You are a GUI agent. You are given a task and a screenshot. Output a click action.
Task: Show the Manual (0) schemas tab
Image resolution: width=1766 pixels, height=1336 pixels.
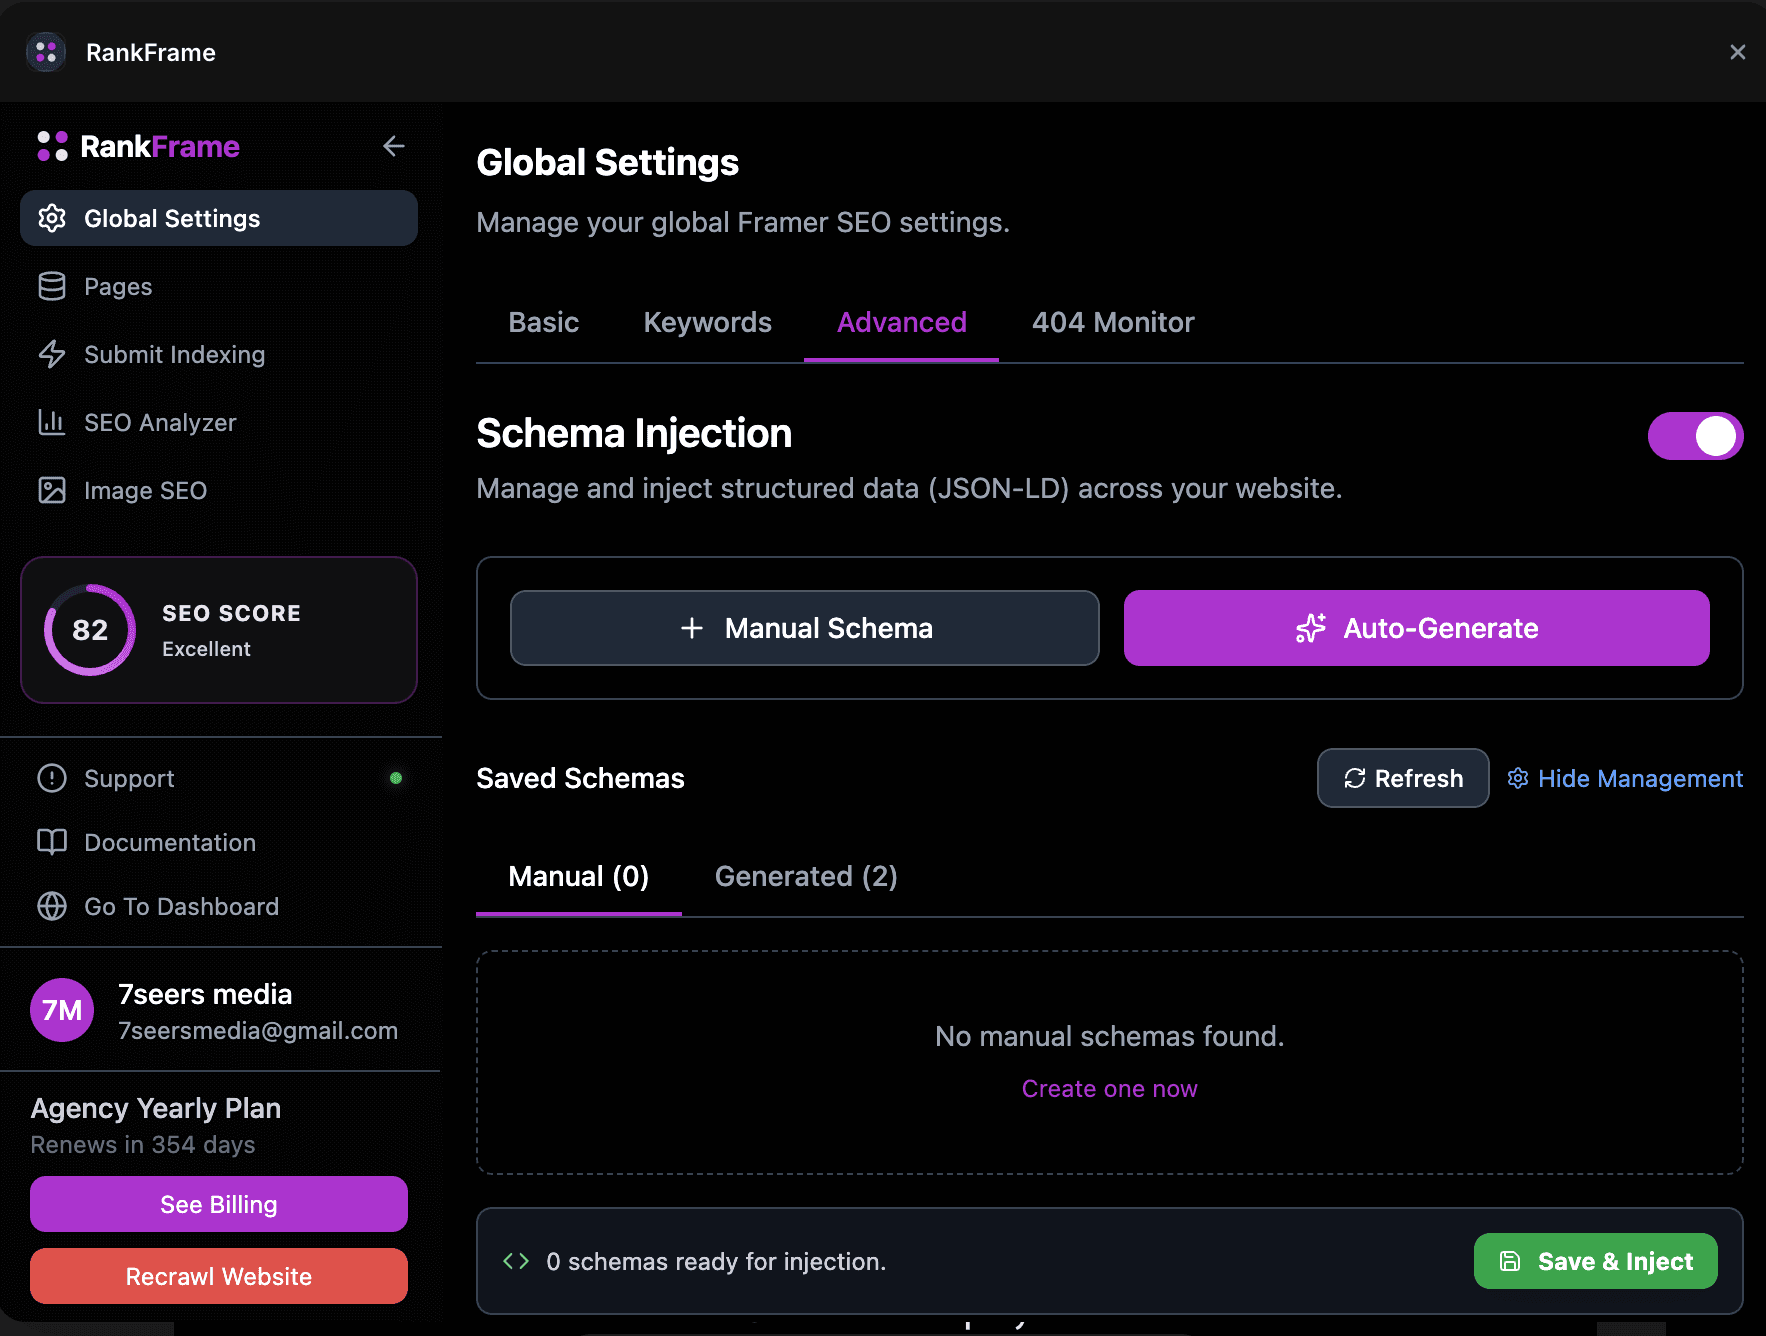pyautogui.click(x=579, y=876)
